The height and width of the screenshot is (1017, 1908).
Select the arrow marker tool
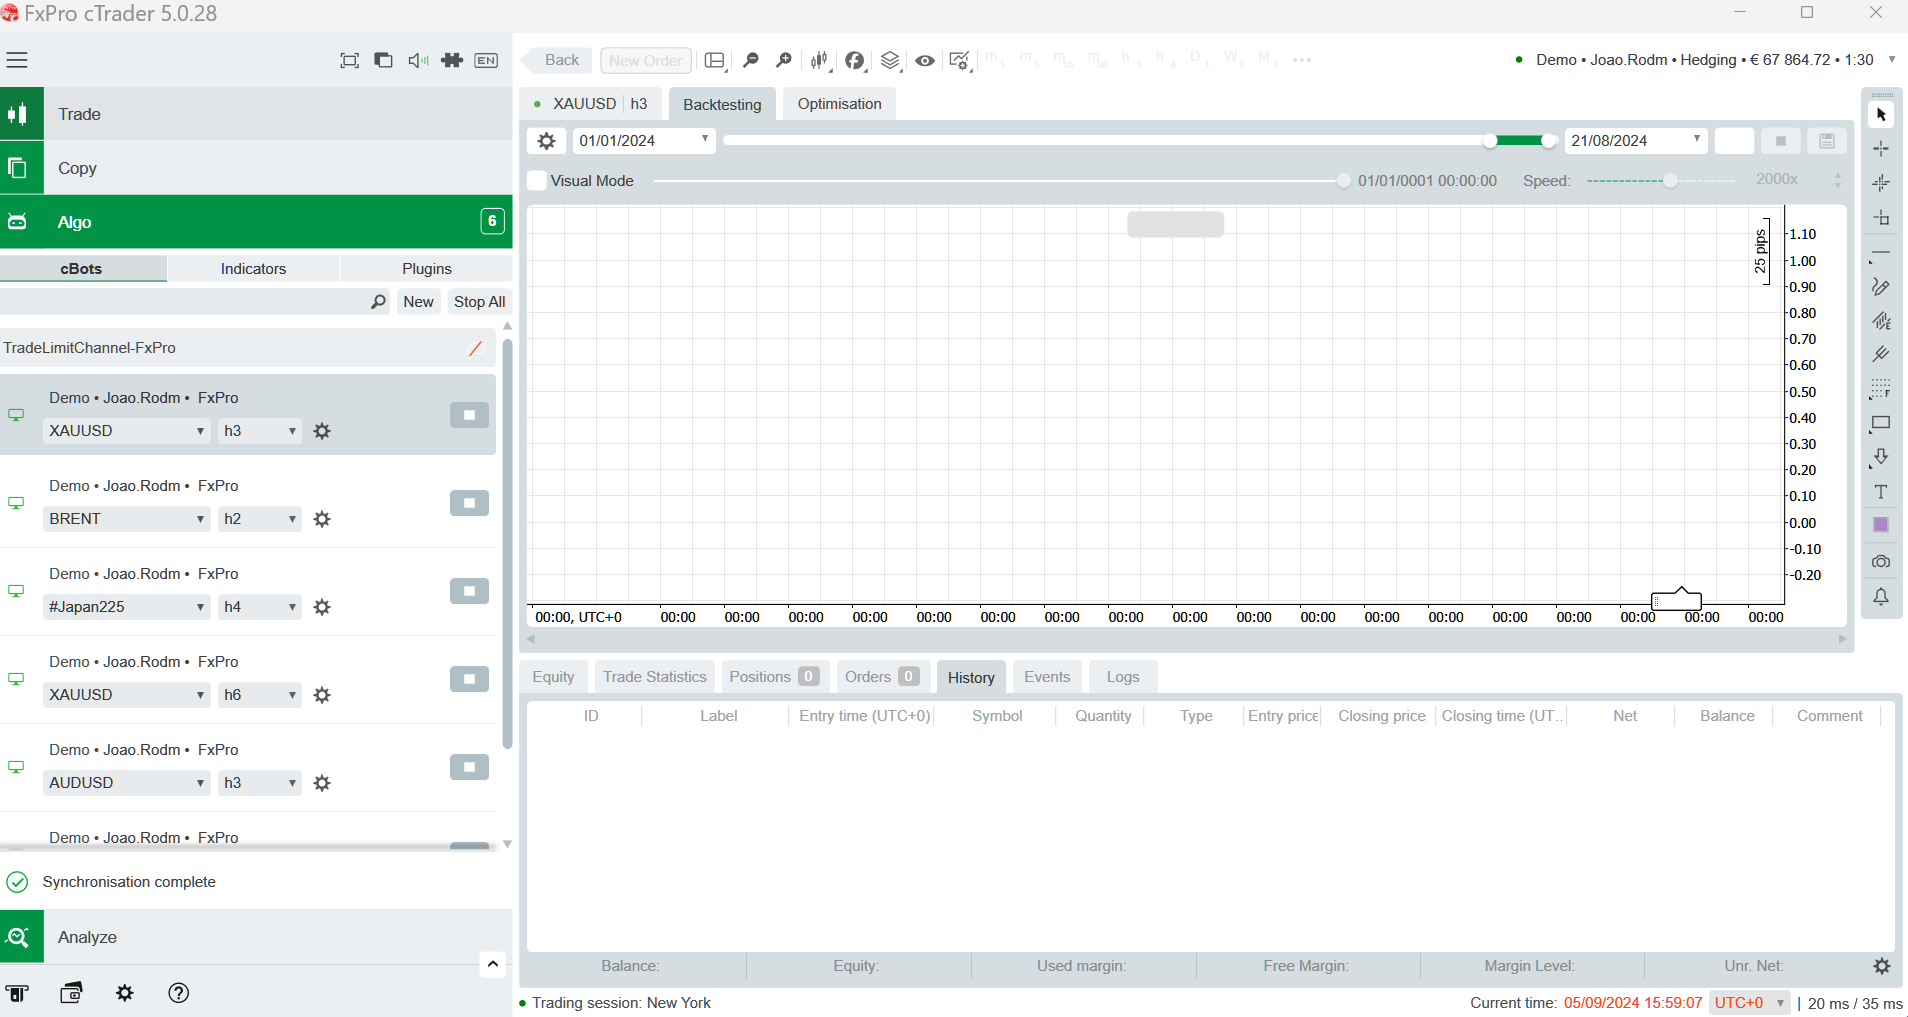tap(1881, 457)
